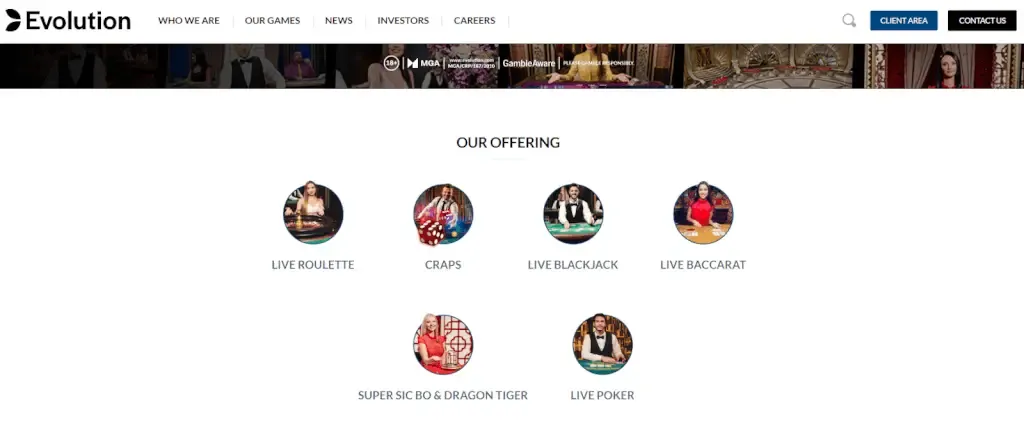Open the CAREERS menu item
1024x440 pixels.
pyautogui.click(x=474, y=21)
